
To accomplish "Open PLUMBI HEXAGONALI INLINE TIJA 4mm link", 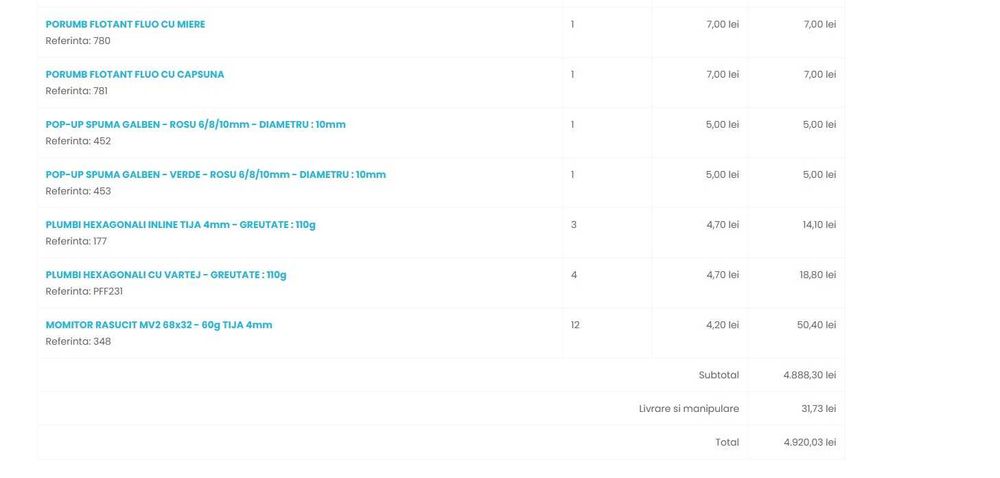I will tap(180, 224).
